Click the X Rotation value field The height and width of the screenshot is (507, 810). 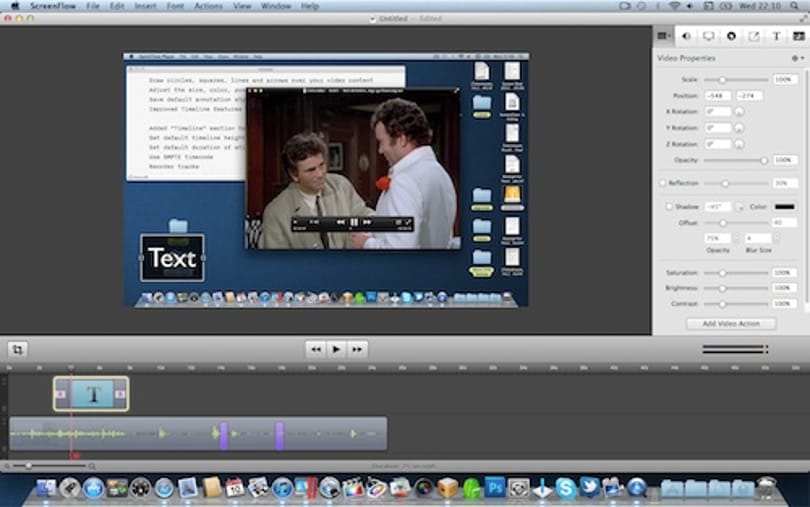718,112
